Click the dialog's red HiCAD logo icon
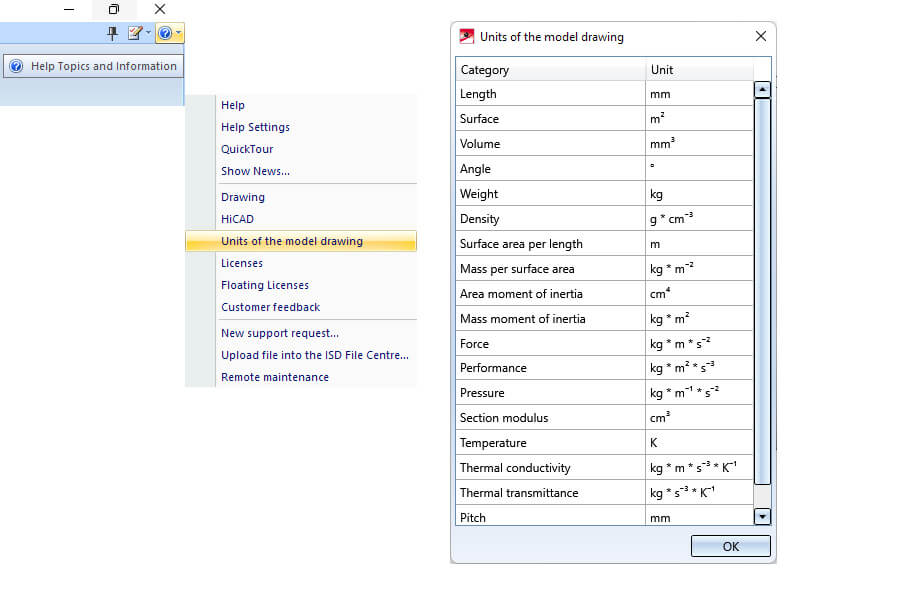 [467, 37]
